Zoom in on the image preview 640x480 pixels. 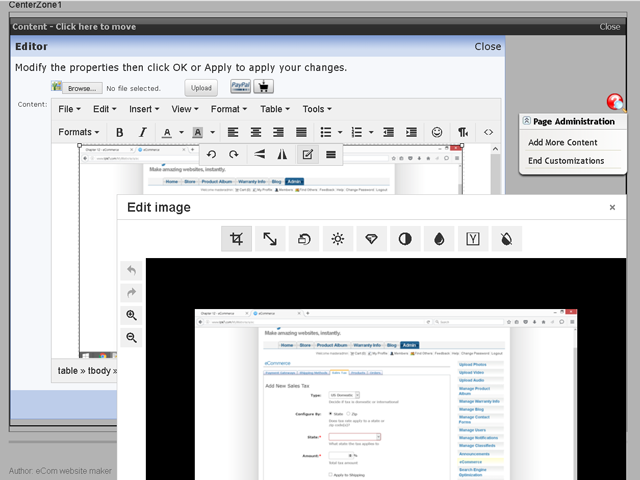131,315
